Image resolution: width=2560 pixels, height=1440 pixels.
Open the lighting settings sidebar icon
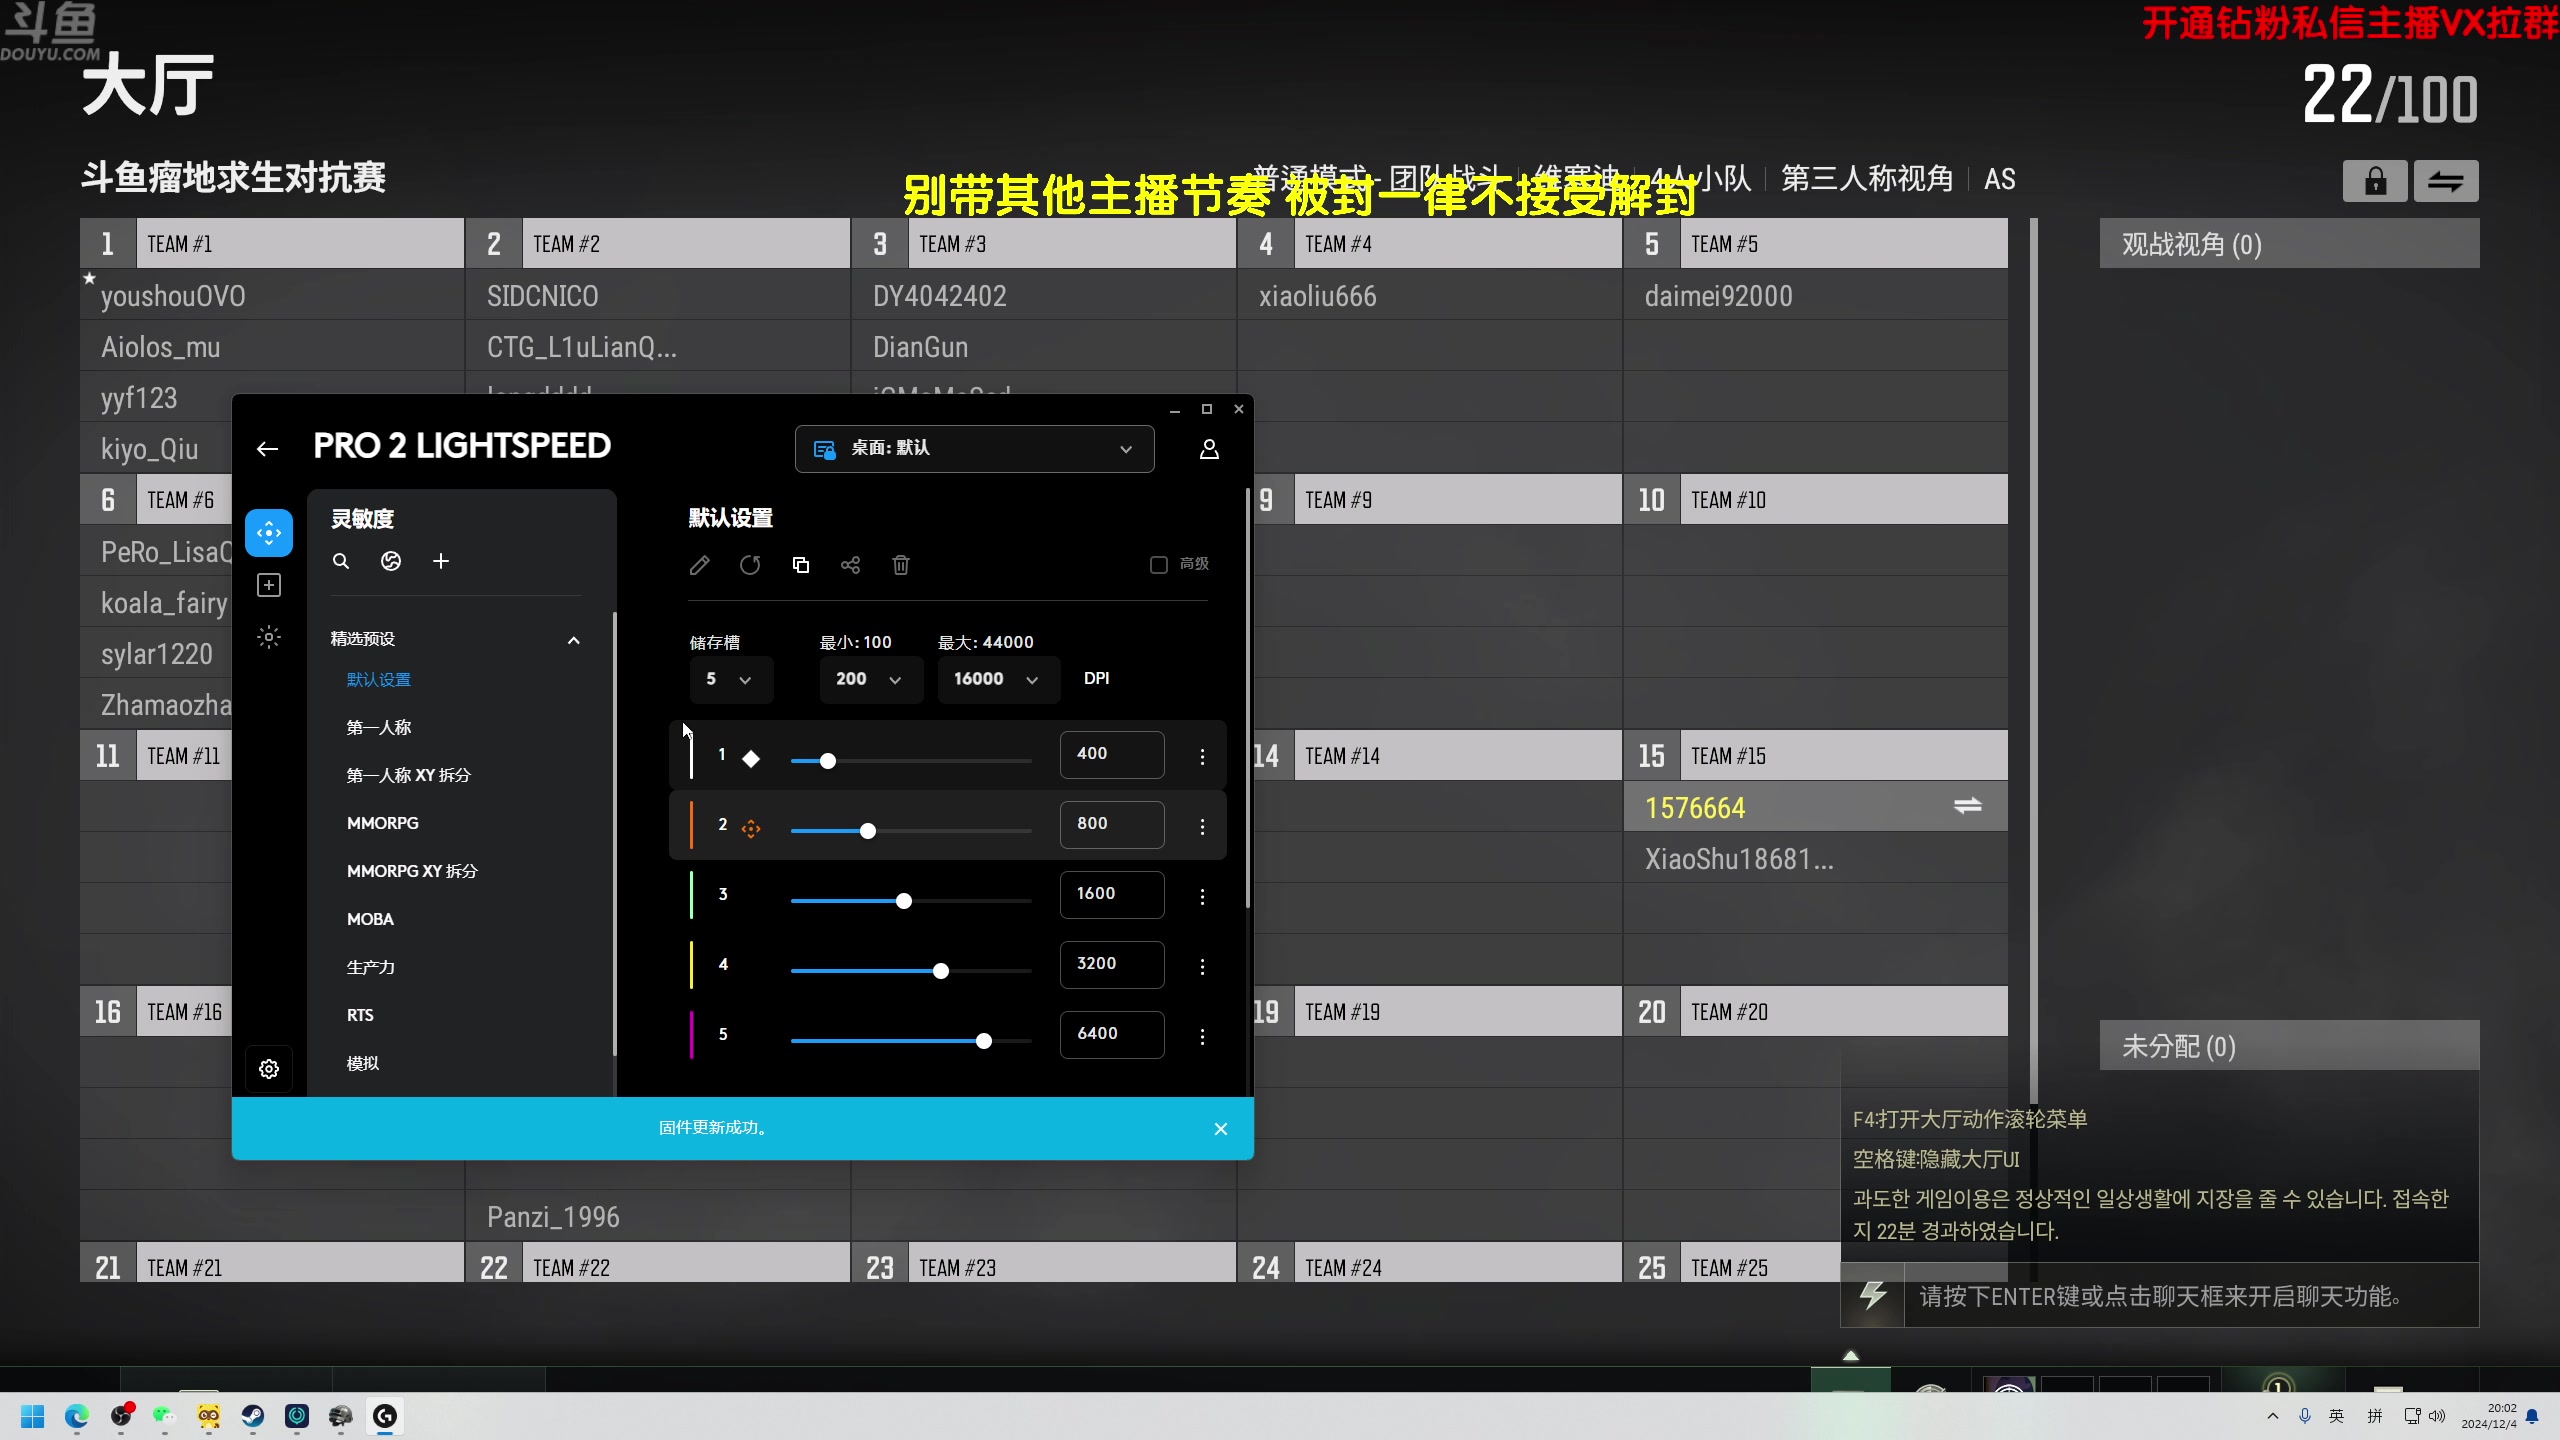click(269, 637)
